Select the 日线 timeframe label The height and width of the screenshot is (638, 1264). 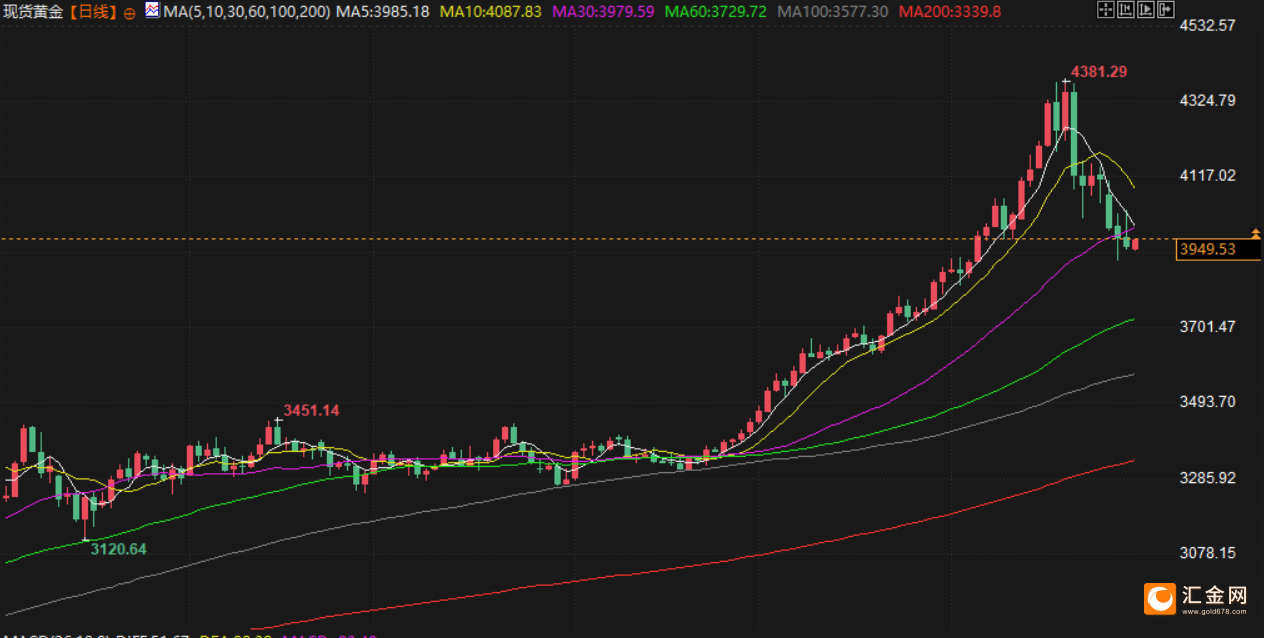coord(93,12)
